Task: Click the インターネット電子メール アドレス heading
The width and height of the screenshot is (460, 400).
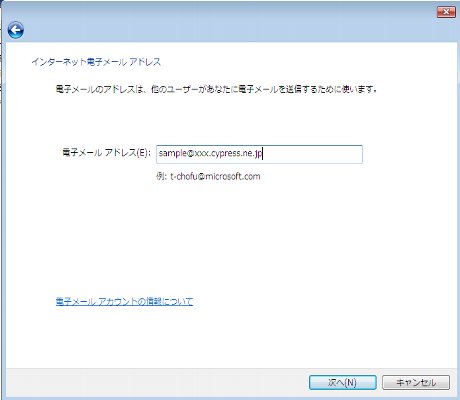Action: click(x=96, y=62)
